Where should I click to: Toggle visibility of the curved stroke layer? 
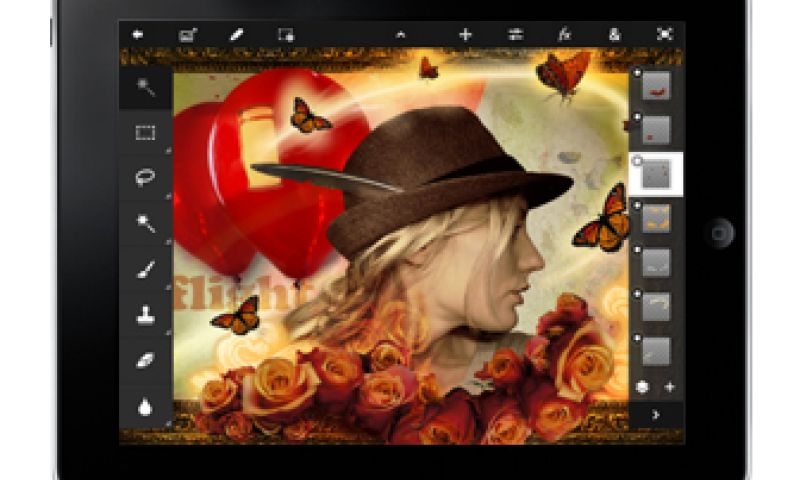637,294
